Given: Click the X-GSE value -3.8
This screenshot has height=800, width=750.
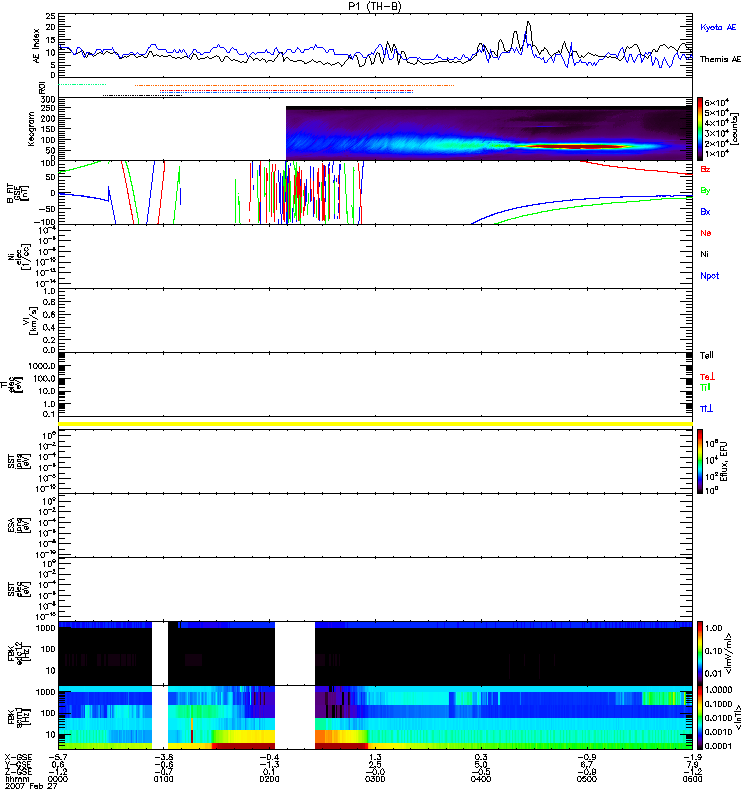Looking at the screenshot, I should [163, 758].
